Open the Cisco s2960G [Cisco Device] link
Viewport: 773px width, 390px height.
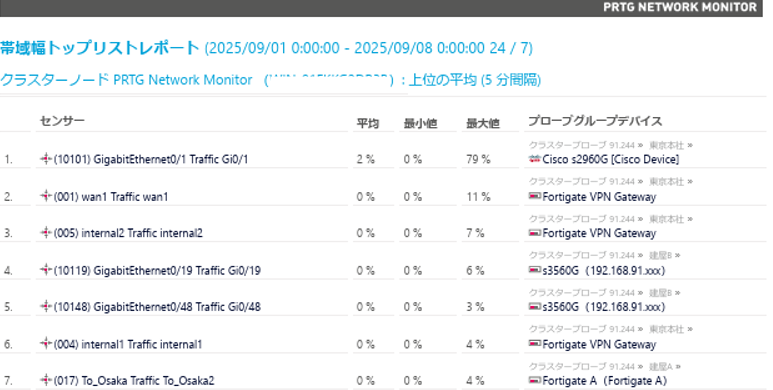[x=610, y=159]
